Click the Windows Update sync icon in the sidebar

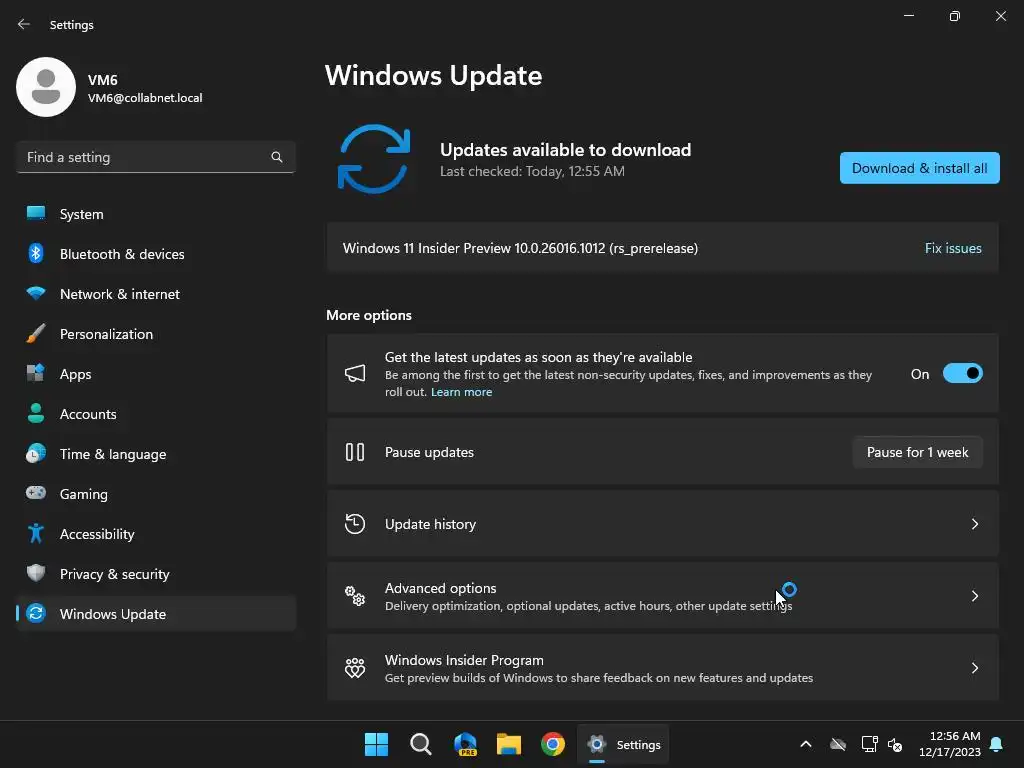36,613
